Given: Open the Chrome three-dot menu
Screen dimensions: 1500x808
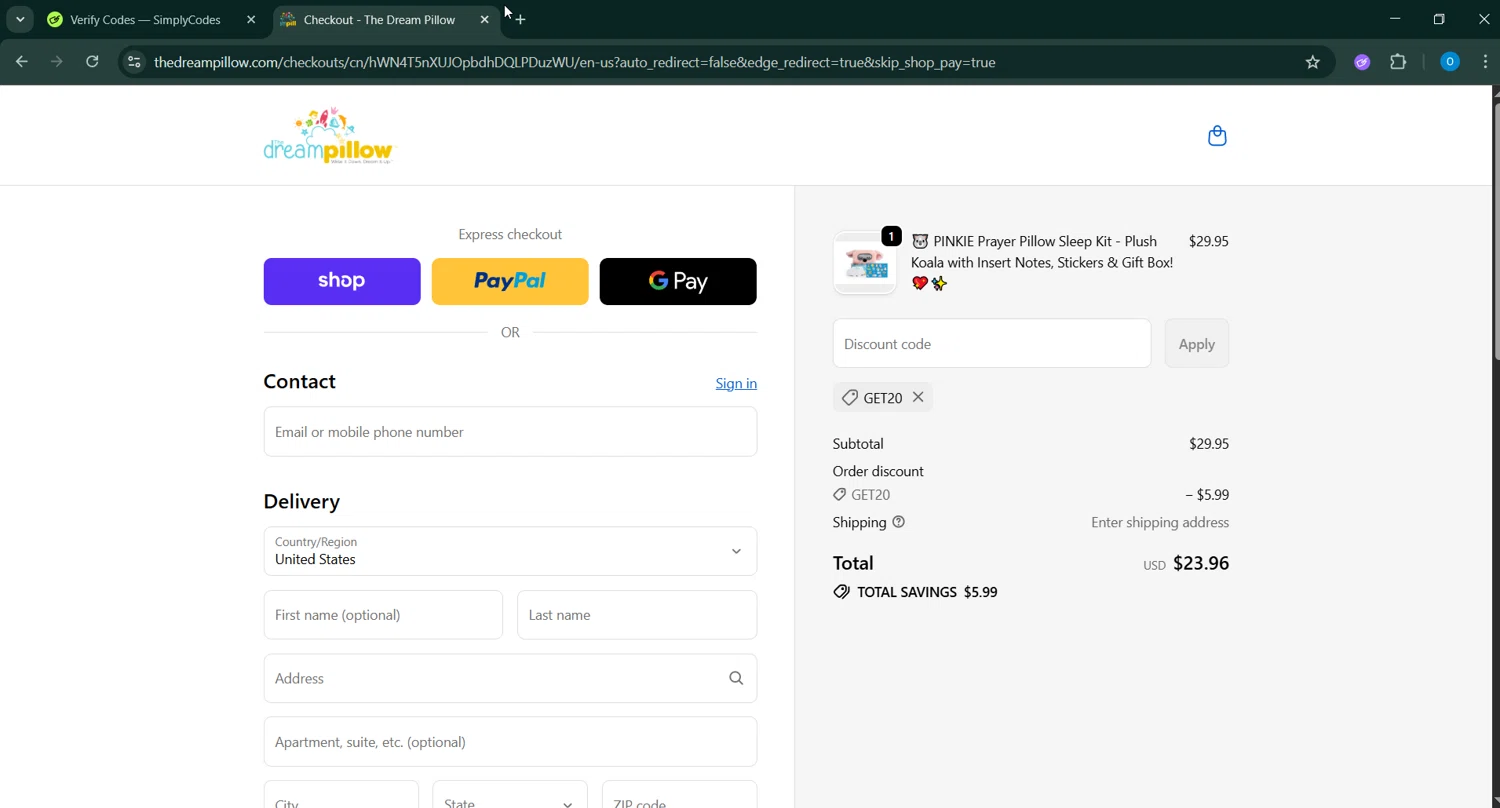Looking at the screenshot, I should 1485,62.
